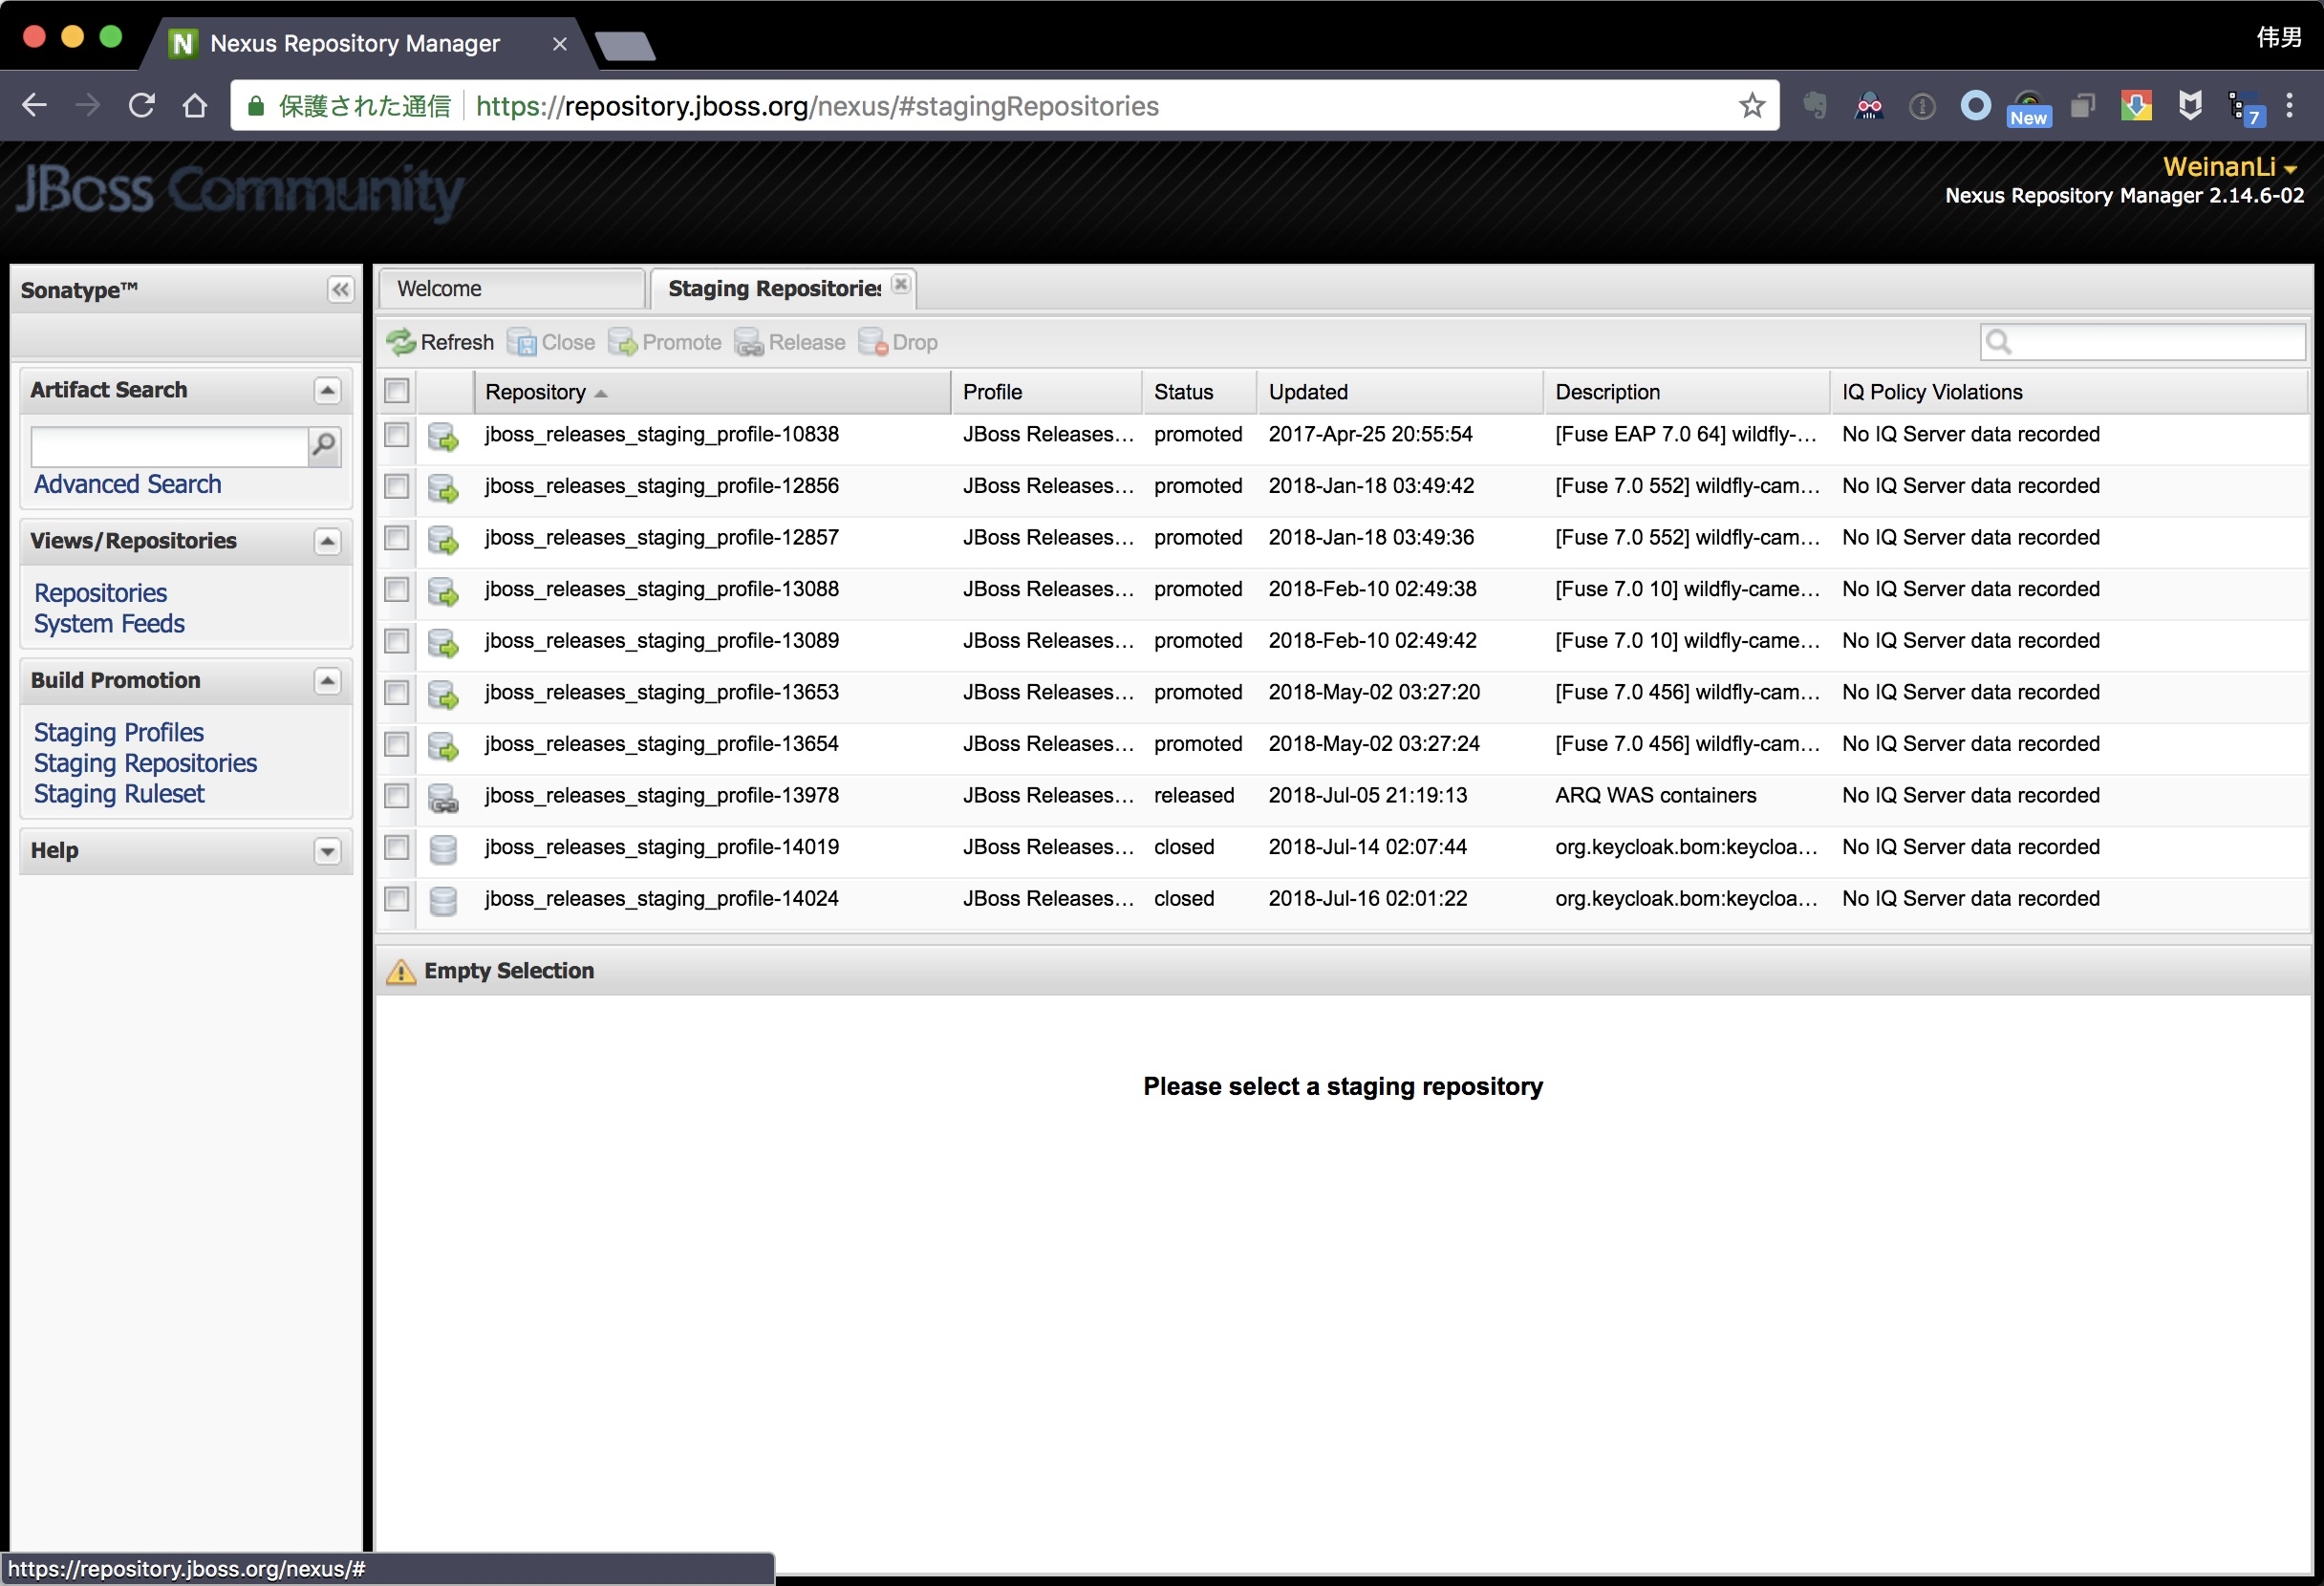Expand the Help panel

(x=327, y=851)
